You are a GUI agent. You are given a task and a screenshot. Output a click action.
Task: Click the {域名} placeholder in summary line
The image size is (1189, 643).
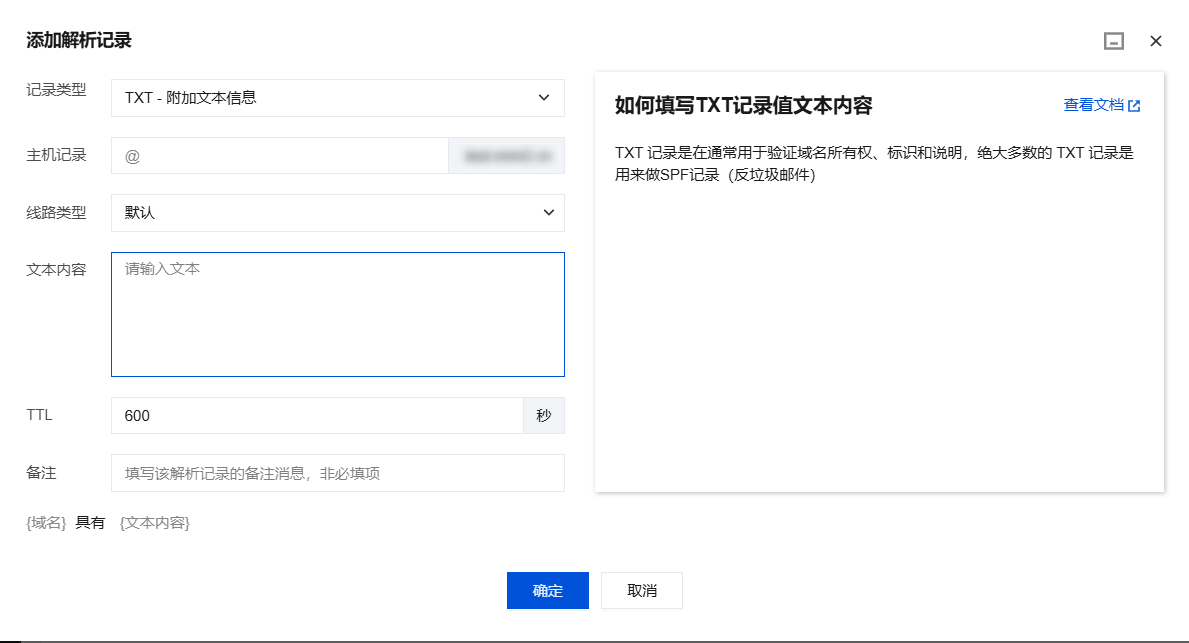click(x=46, y=522)
